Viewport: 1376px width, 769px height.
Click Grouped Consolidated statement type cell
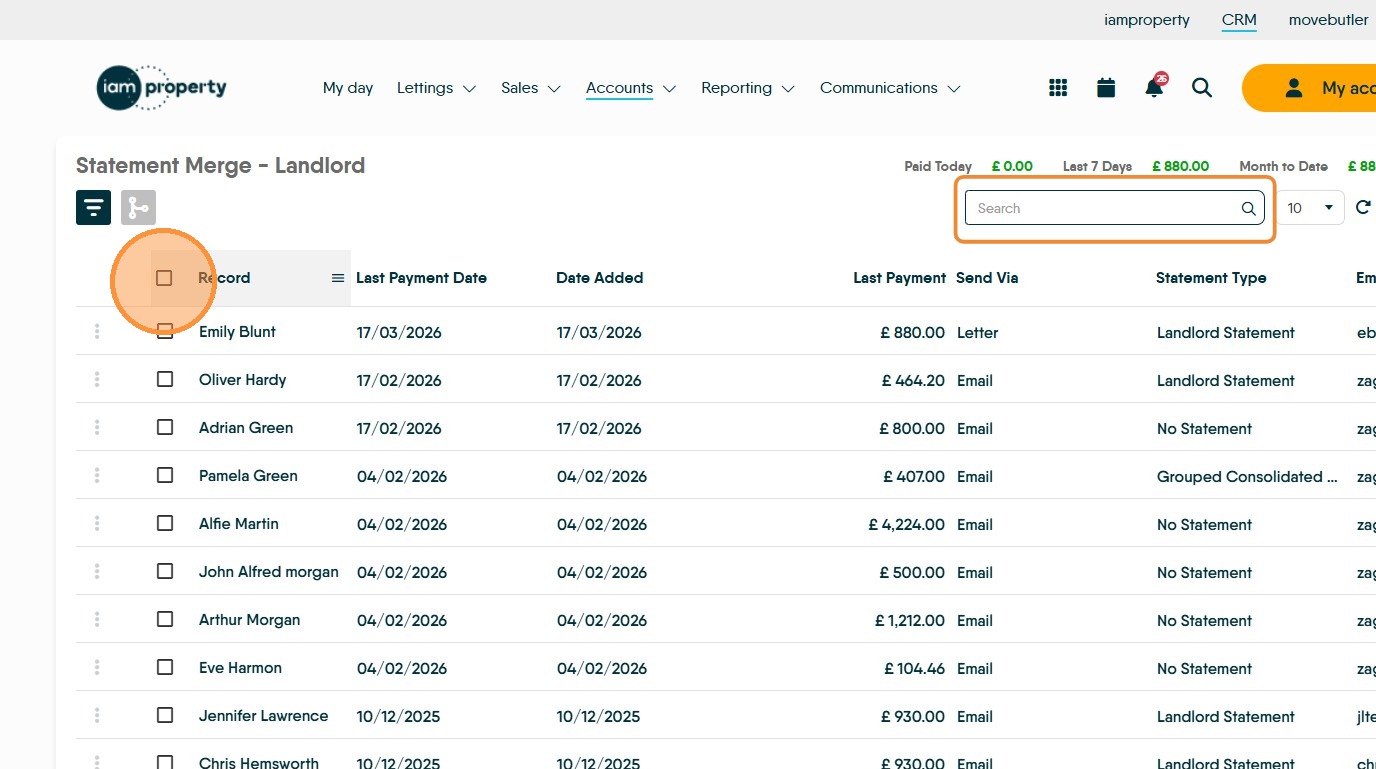(1247, 476)
